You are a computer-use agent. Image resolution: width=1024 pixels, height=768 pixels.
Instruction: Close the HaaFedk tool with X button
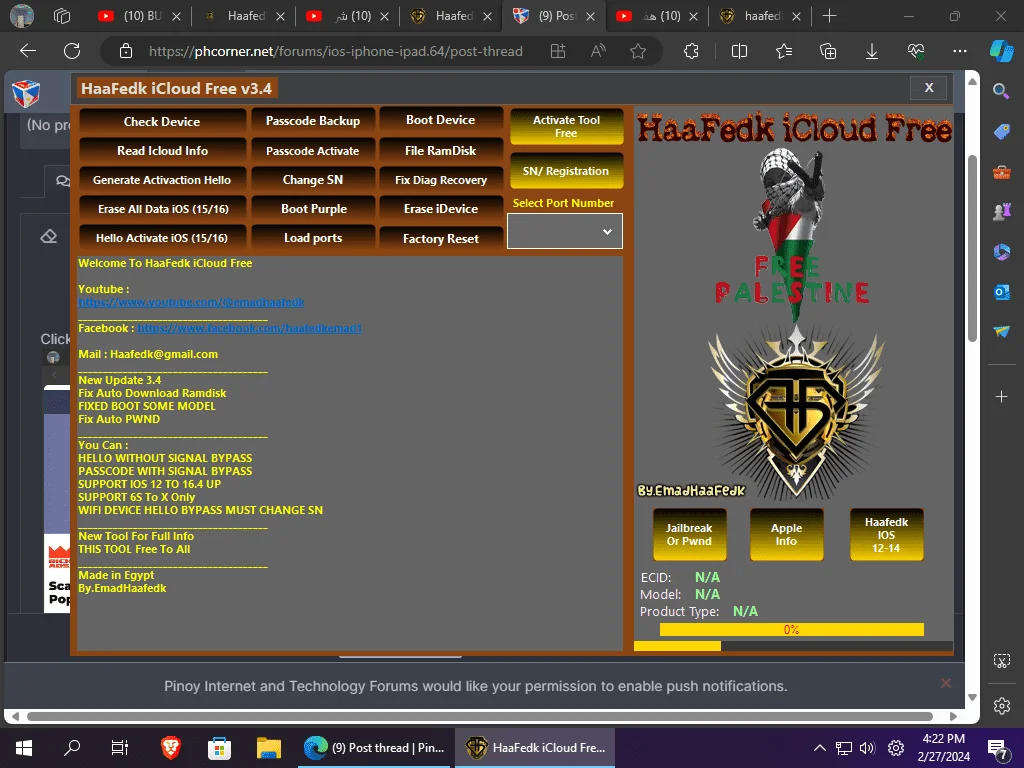(929, 88)
